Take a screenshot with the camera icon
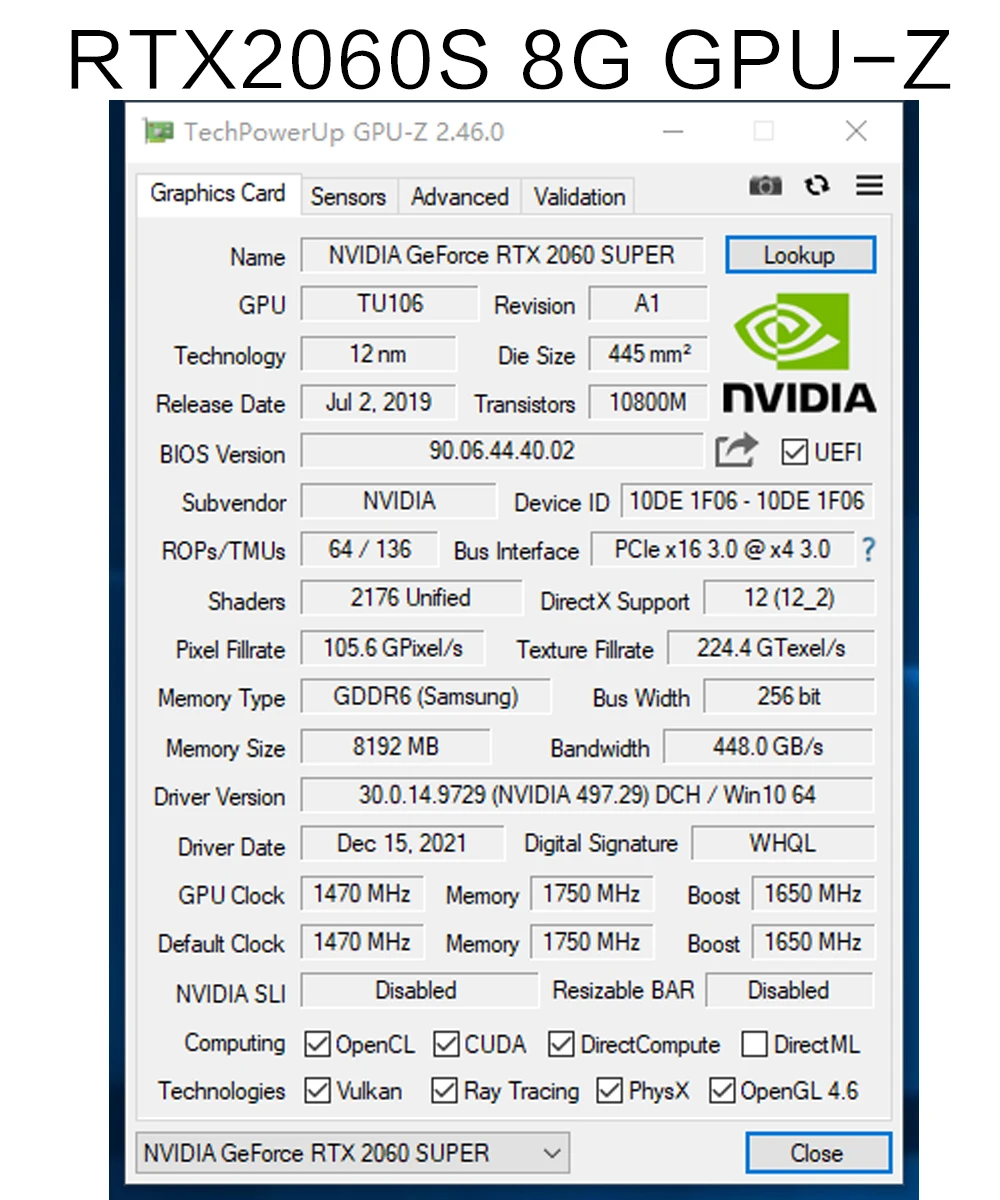Viewport: 1000px width, 1200px height. (765, 185)
